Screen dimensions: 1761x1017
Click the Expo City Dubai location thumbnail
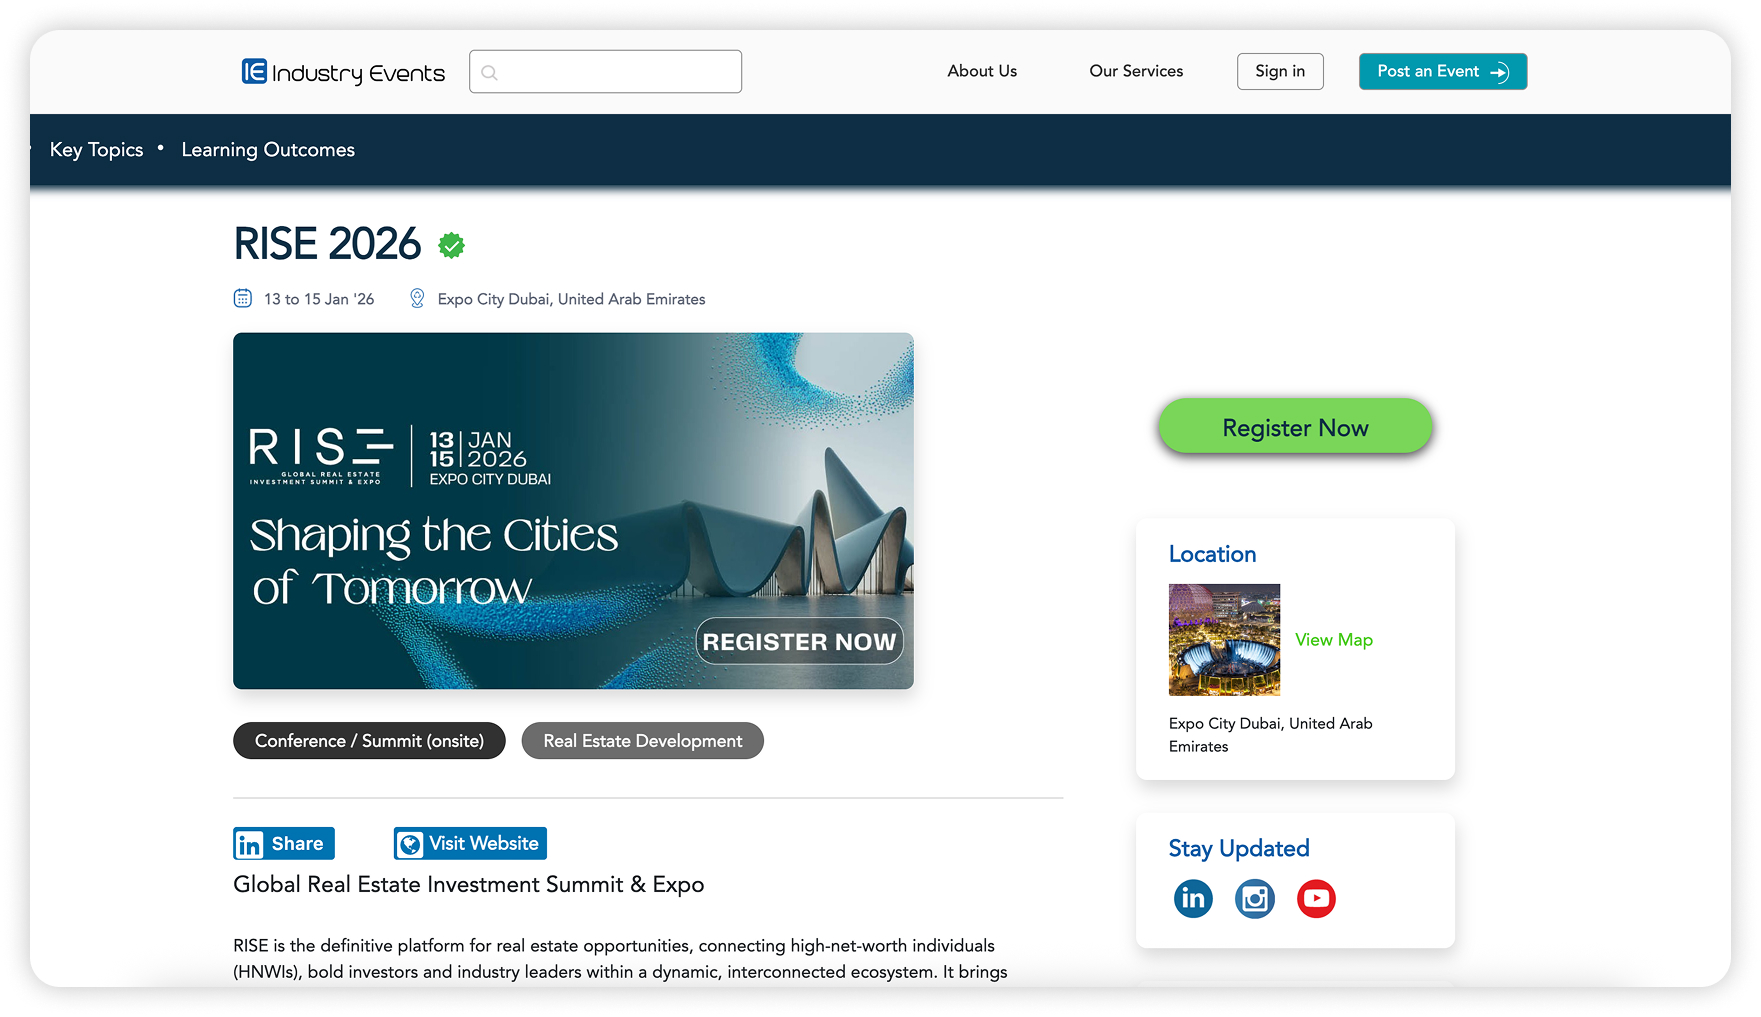[1224, 640]
